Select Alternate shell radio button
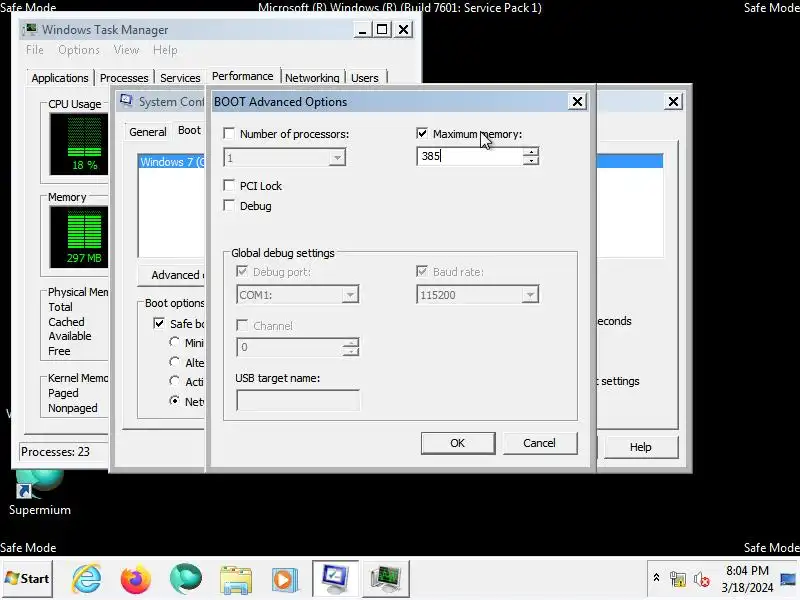This screenshot has height=600, width=800. point(174,362)
